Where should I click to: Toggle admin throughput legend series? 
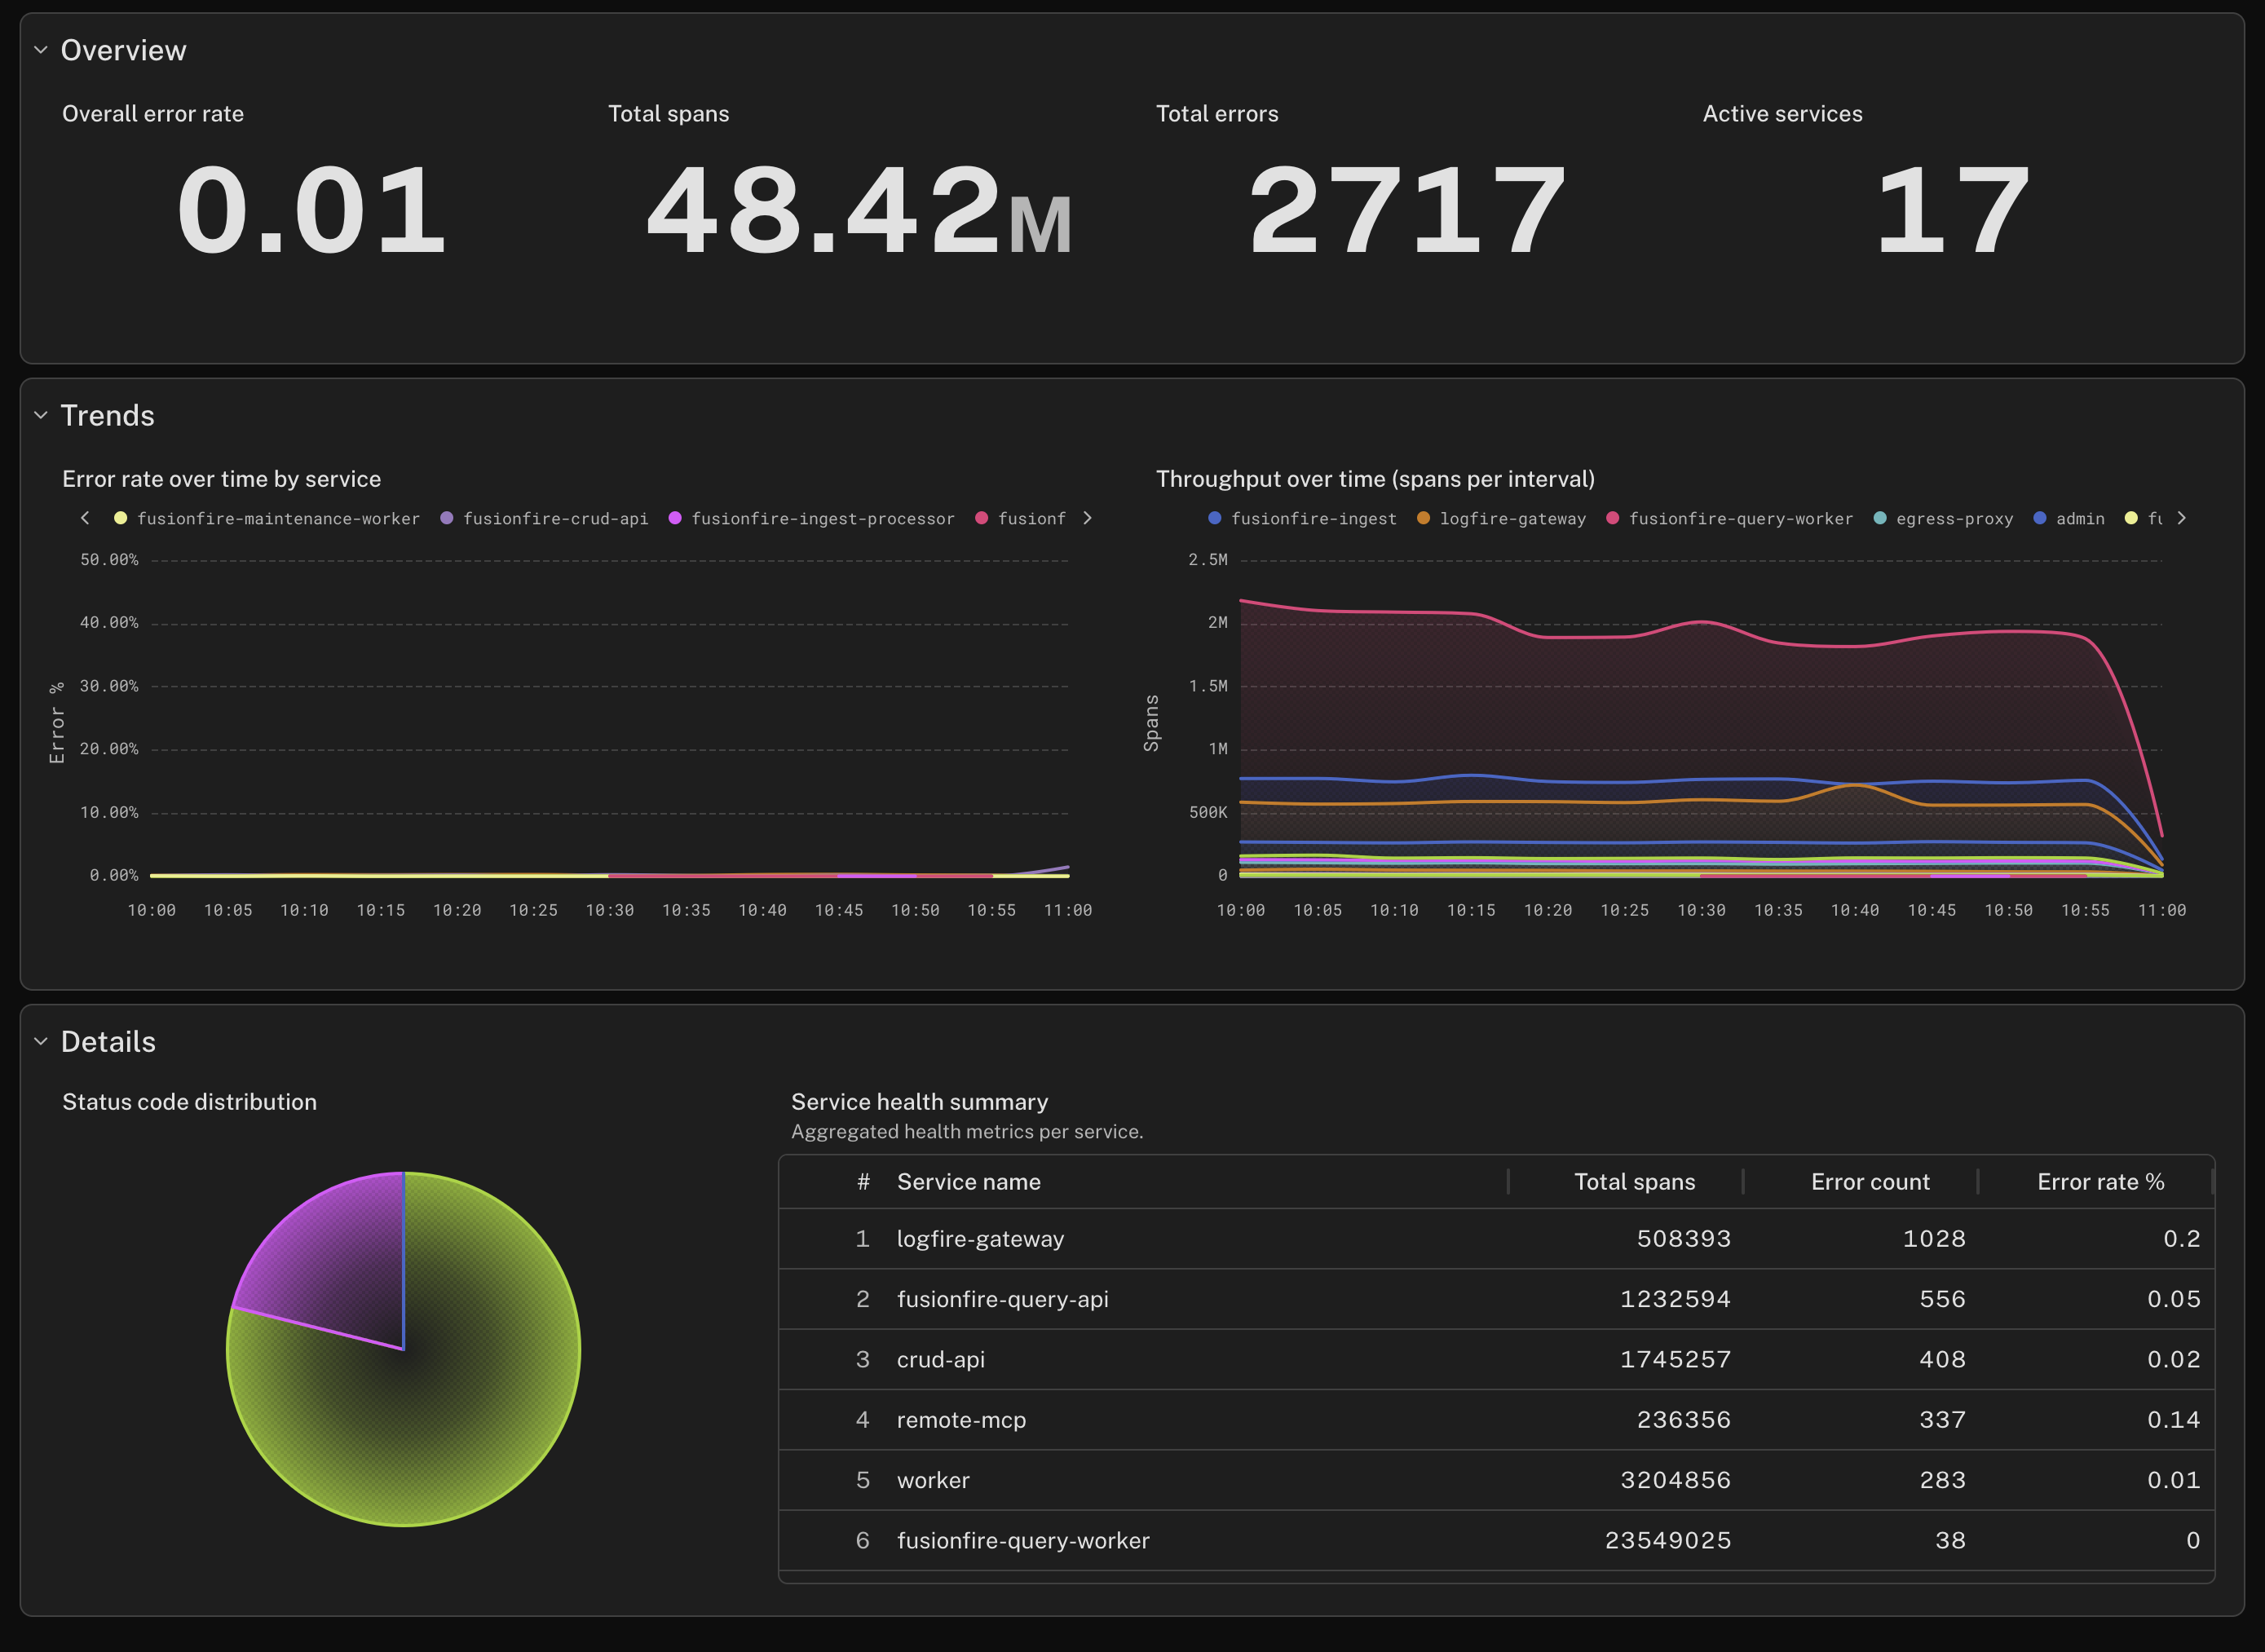[x=2069, y=518]
